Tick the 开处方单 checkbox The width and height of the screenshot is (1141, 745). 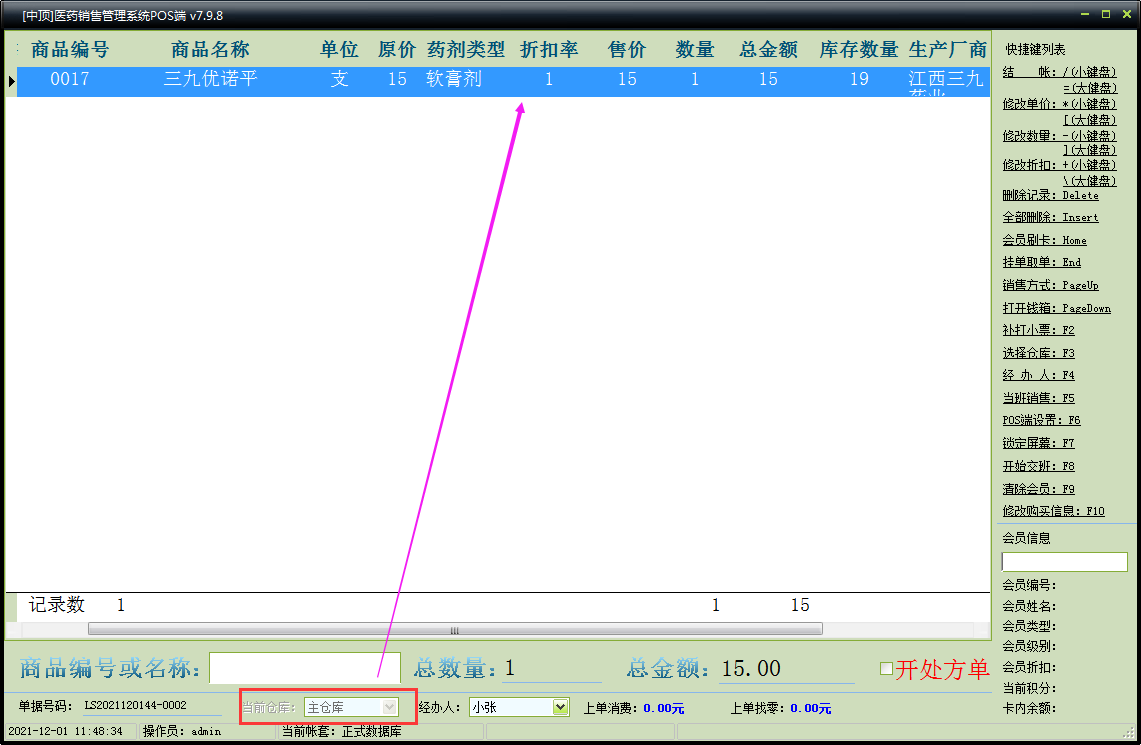(886, 669)
